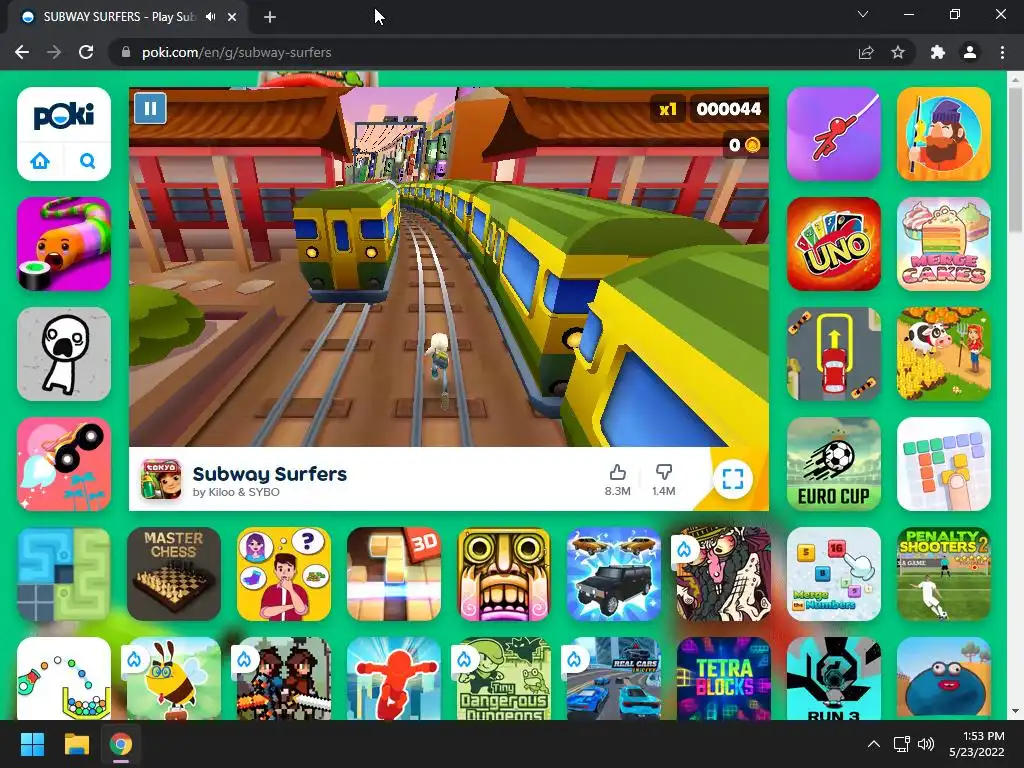
Task: Pause the Subway Surfers game
Action: [150, 108]
